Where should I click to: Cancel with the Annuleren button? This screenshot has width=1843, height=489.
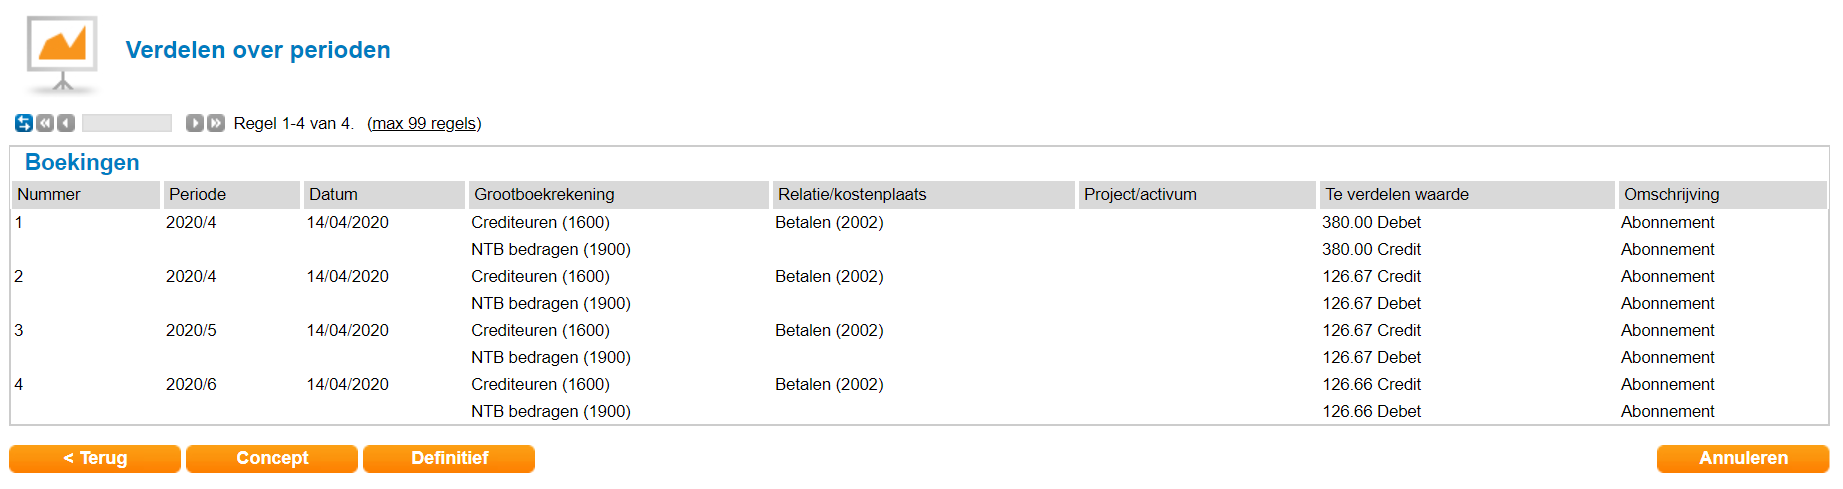click(1742, 458)
